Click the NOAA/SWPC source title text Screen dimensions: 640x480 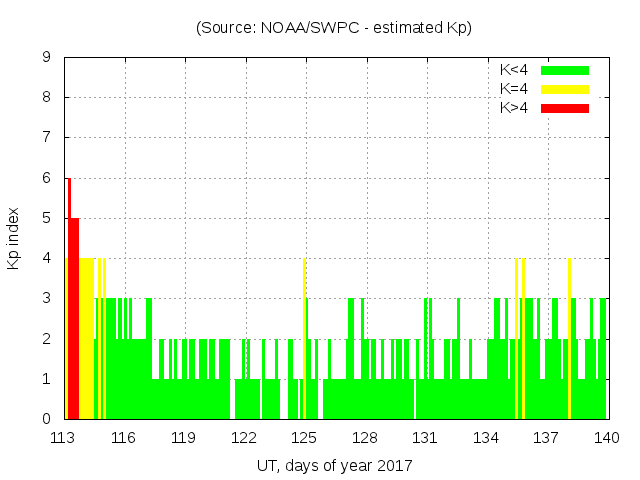point(334,28)
